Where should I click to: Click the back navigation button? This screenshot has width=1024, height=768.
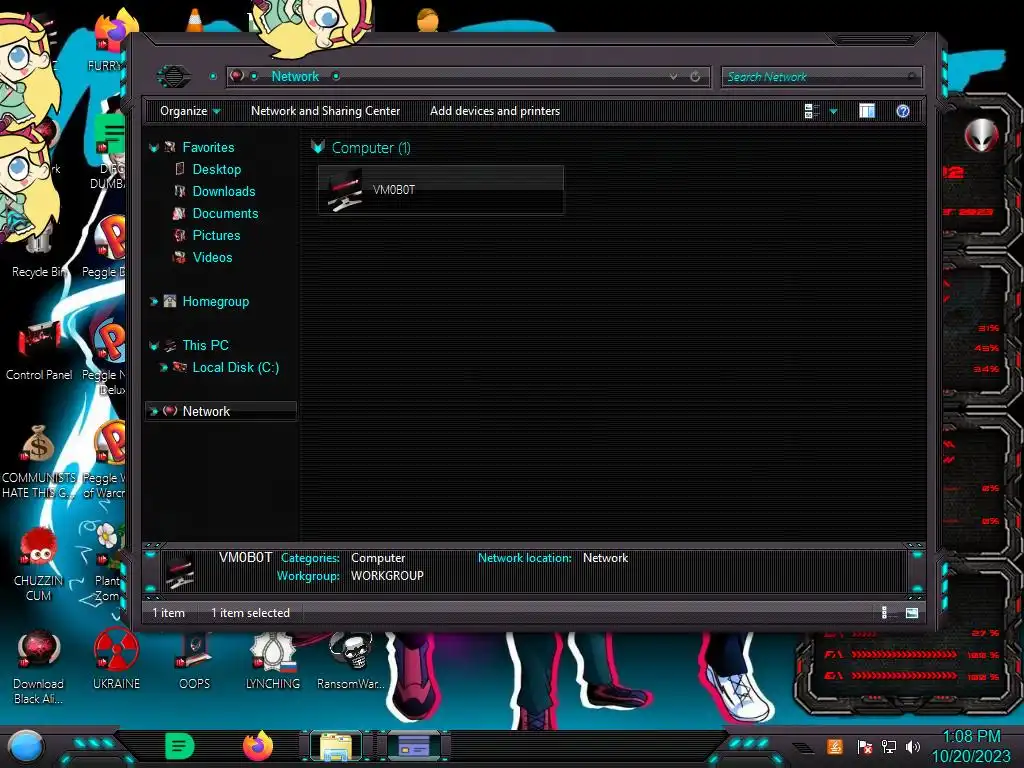pos(174,76)
